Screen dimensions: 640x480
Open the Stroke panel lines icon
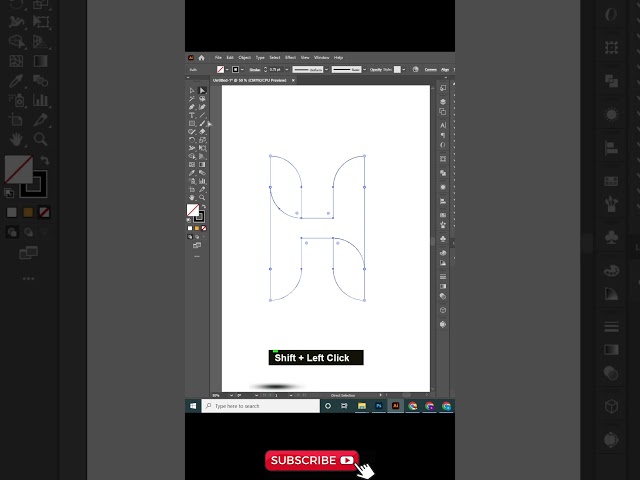[x=443, y=277]
